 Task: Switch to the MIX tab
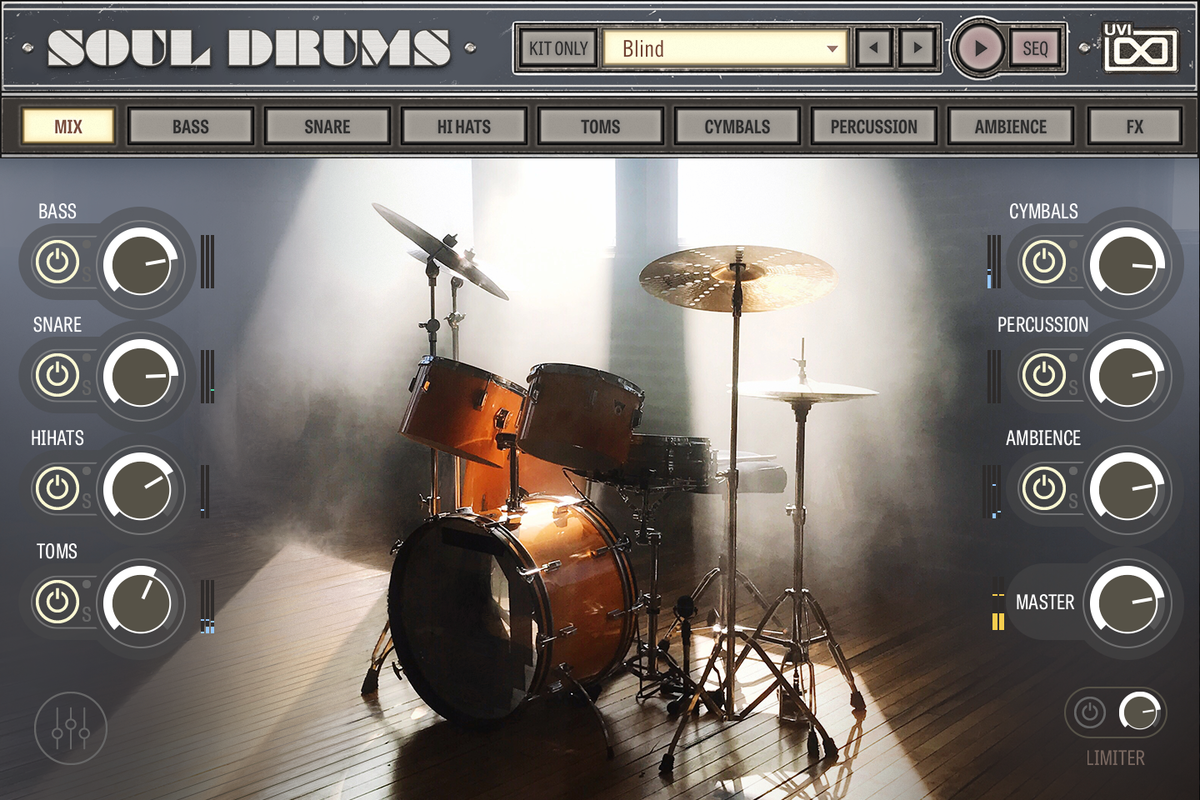pos(69,126)
